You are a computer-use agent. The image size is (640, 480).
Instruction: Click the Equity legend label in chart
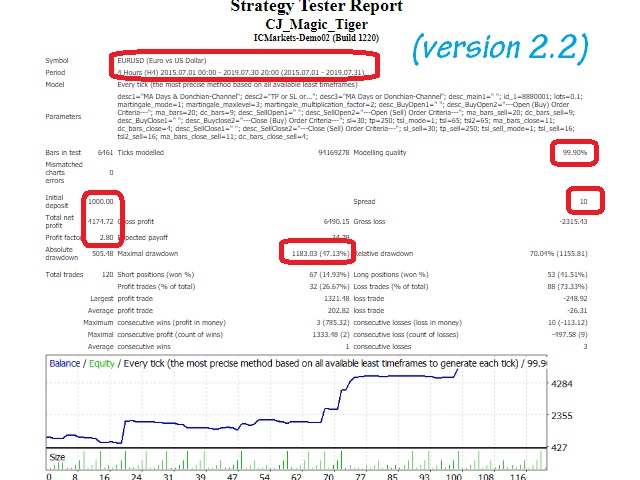click(102, 364)
